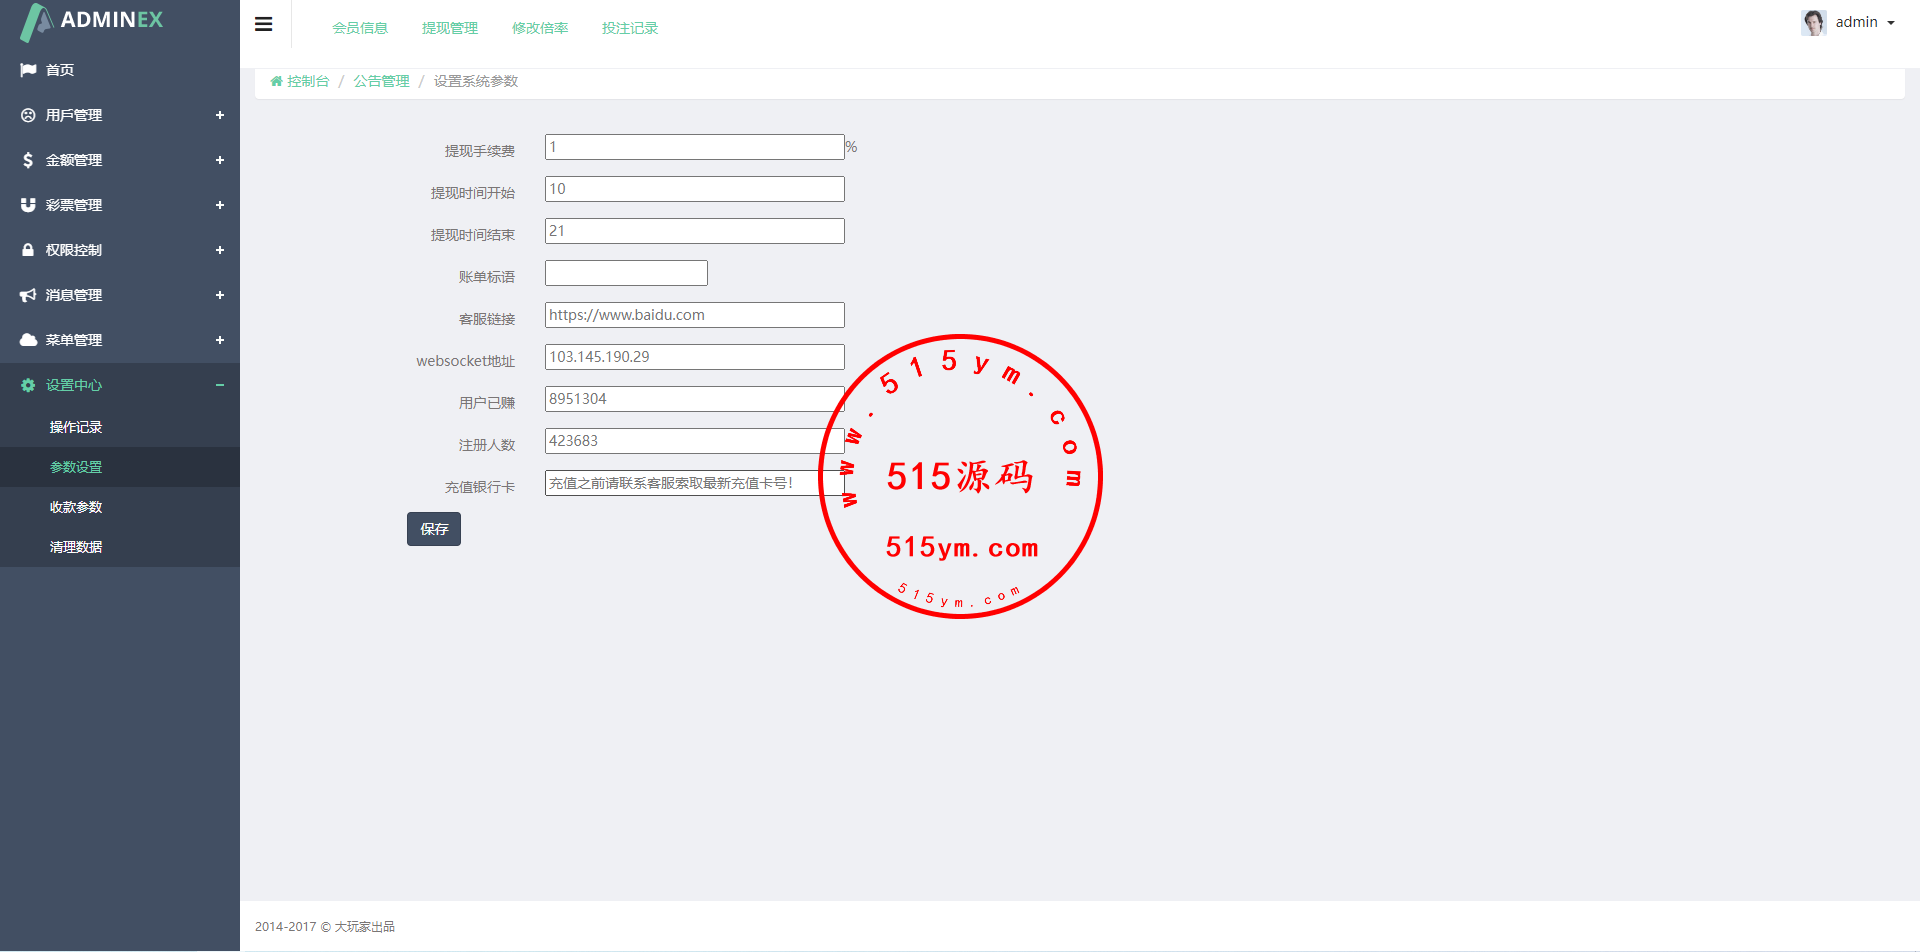Click the 公告管理 breadcrumb link
The height and width of the screenshot is (952, 1920).
click(x=381, y=81)
